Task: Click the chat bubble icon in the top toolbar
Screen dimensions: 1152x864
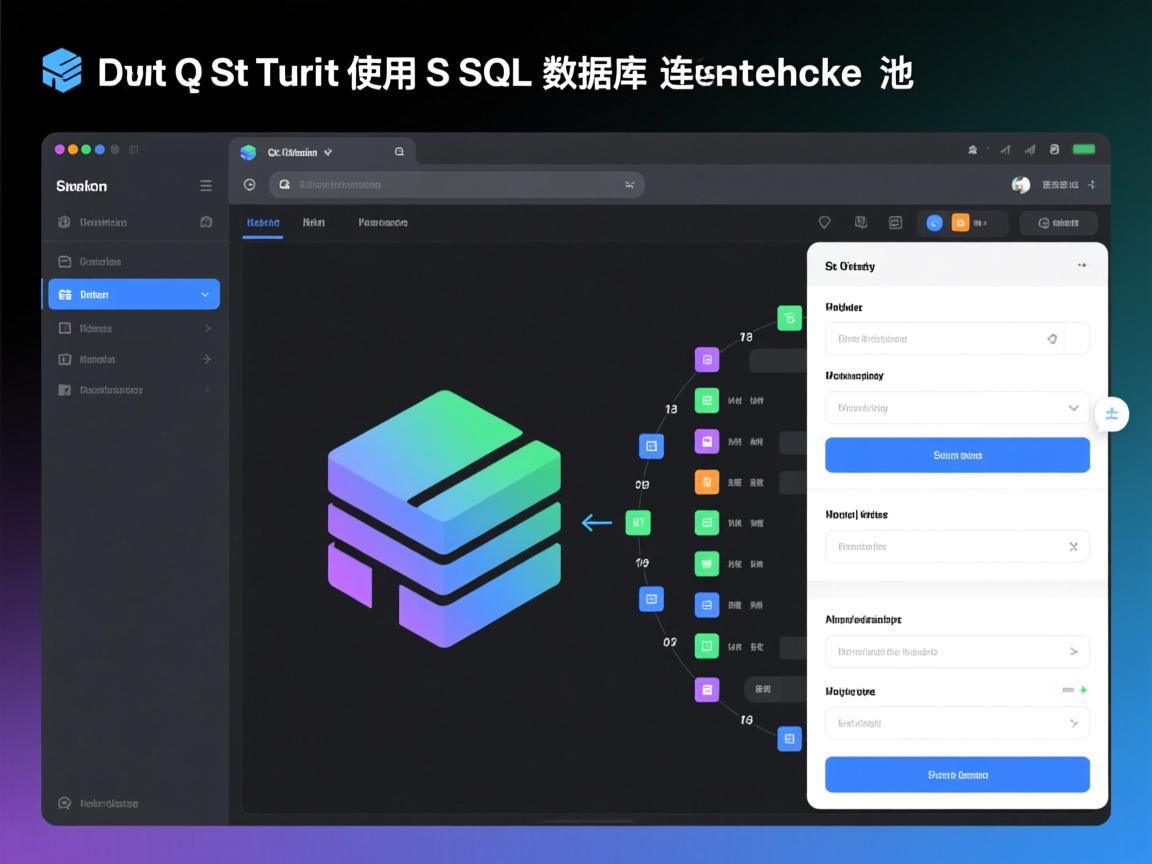Action: [x=895, y=222]
